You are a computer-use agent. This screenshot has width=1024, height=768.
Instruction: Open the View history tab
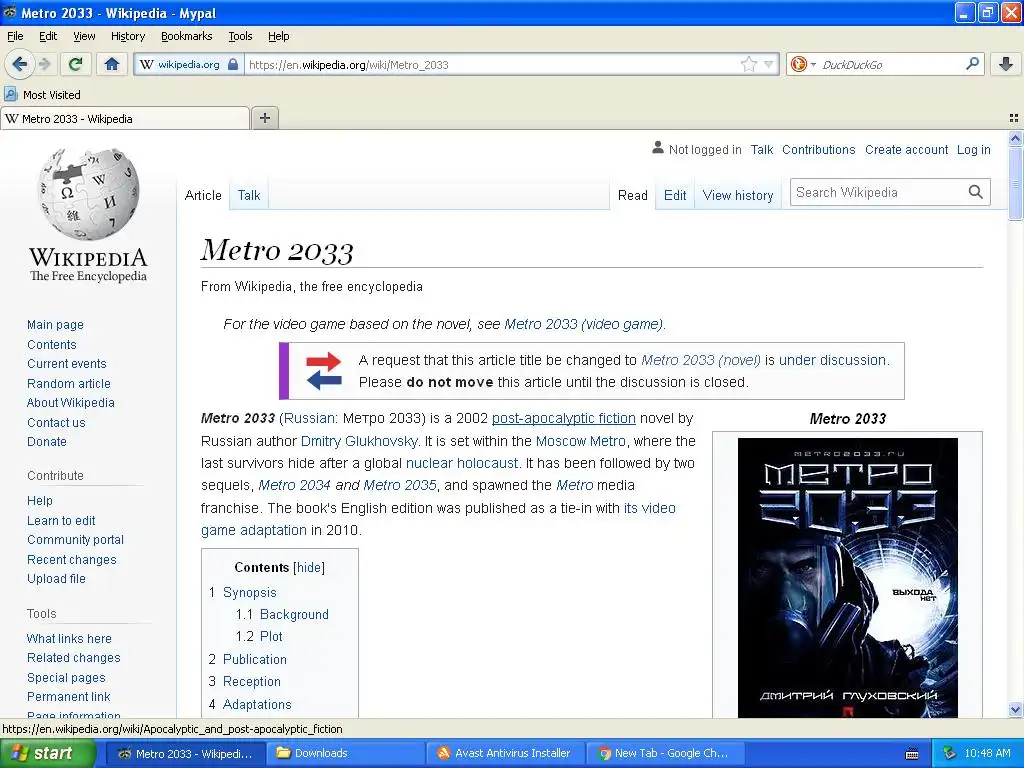(737, 195)
